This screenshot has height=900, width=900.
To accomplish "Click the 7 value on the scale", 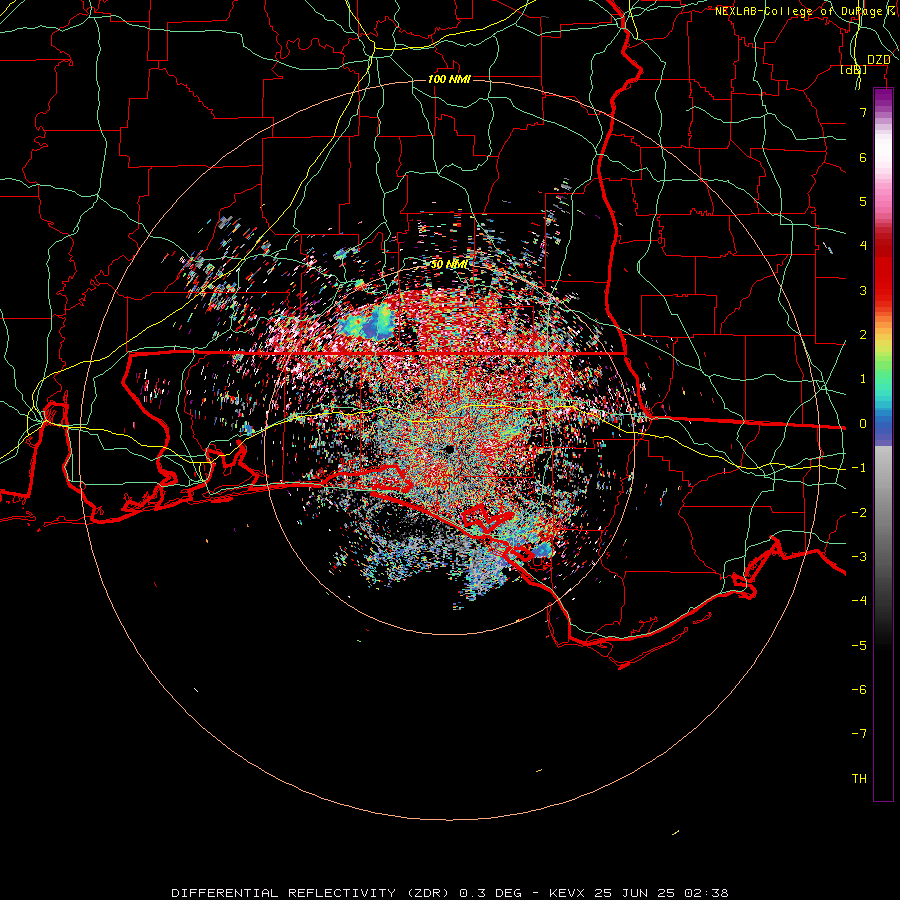I will point(863,112).
